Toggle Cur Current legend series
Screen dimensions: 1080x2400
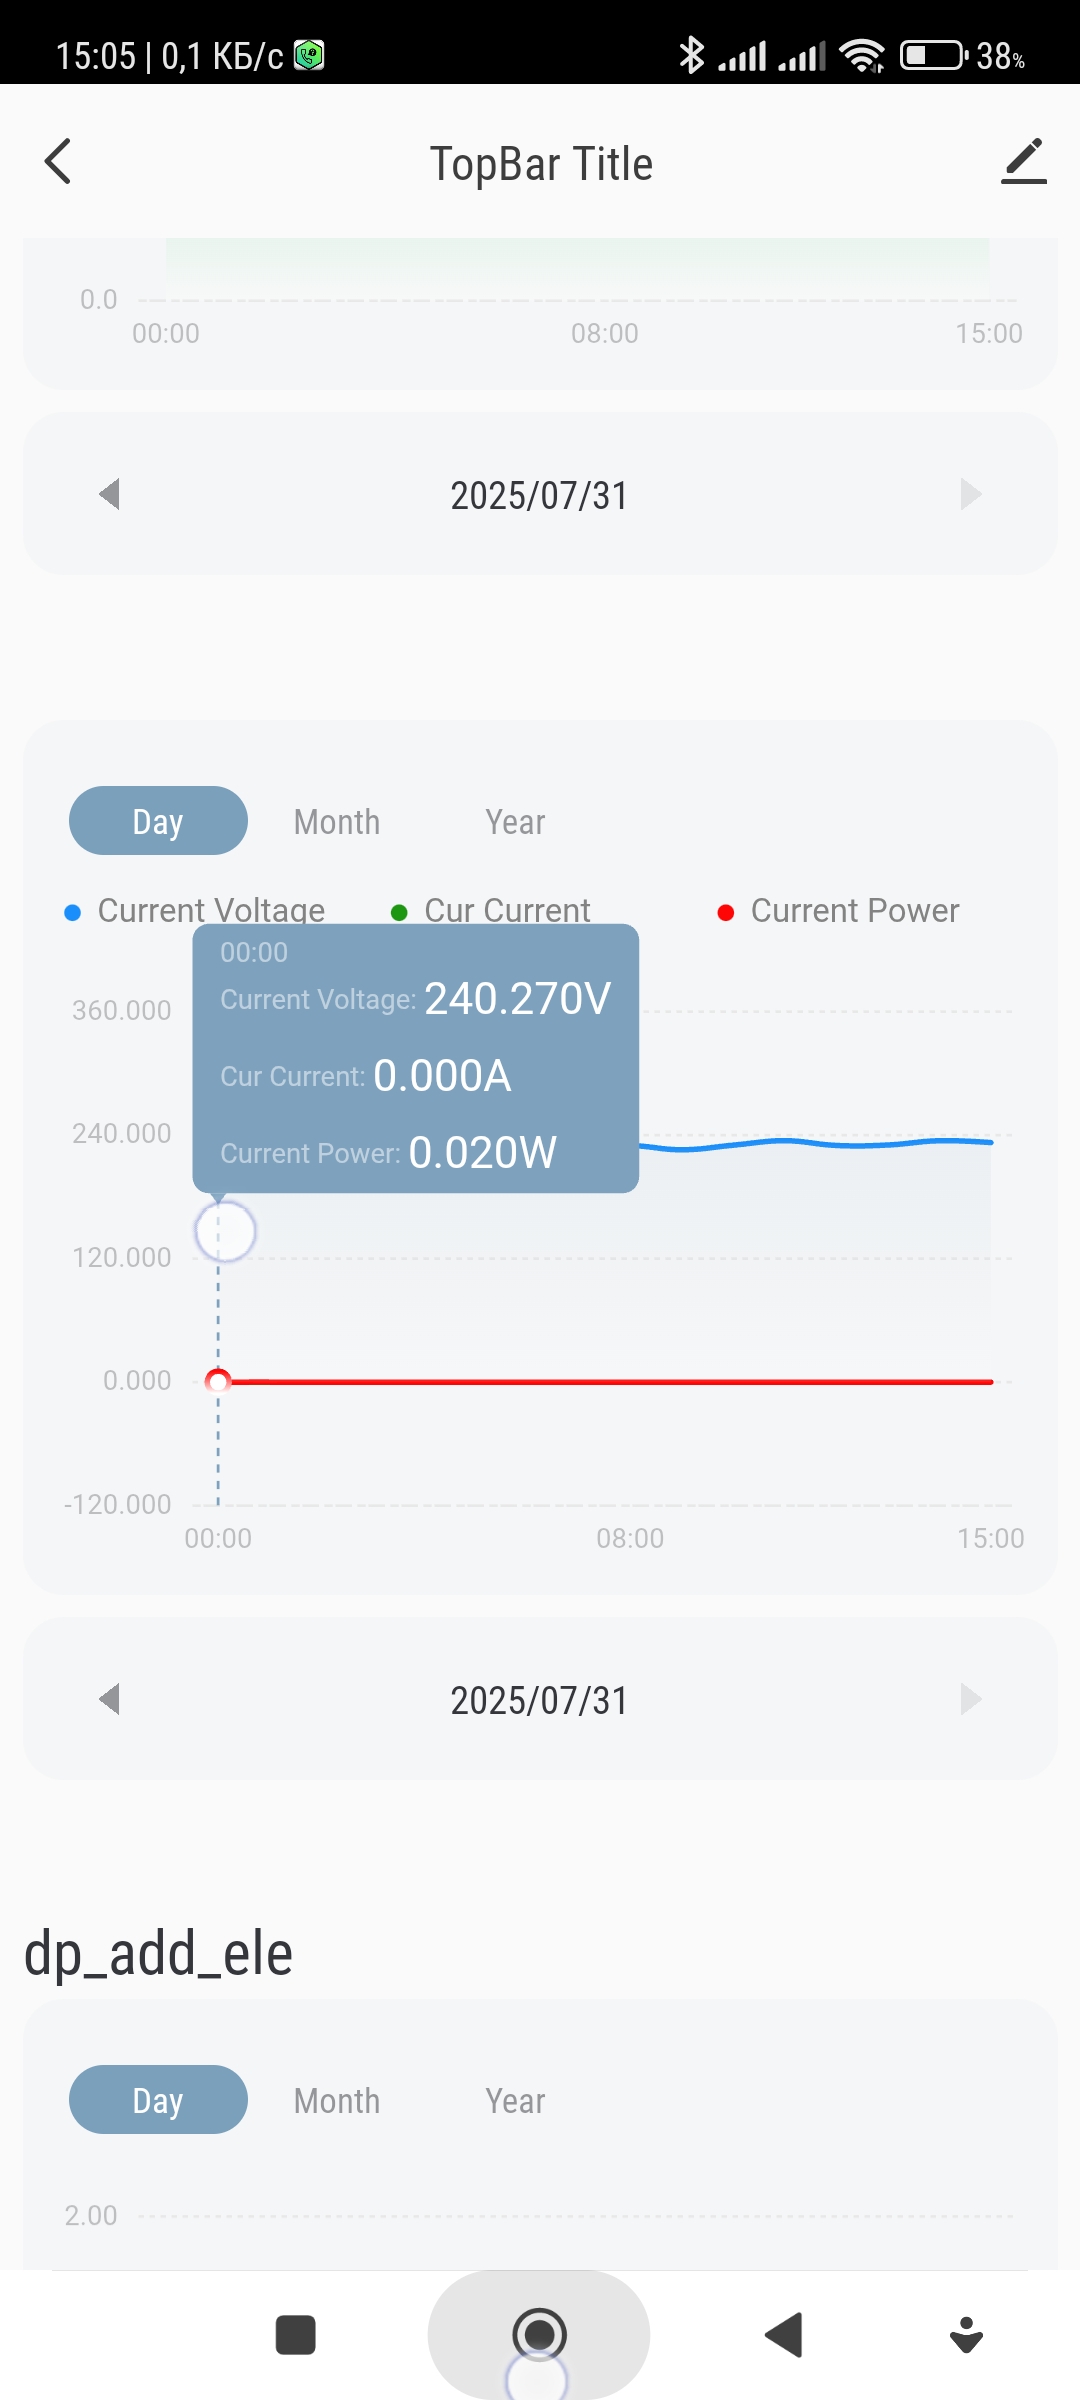[x=491, y=911]
